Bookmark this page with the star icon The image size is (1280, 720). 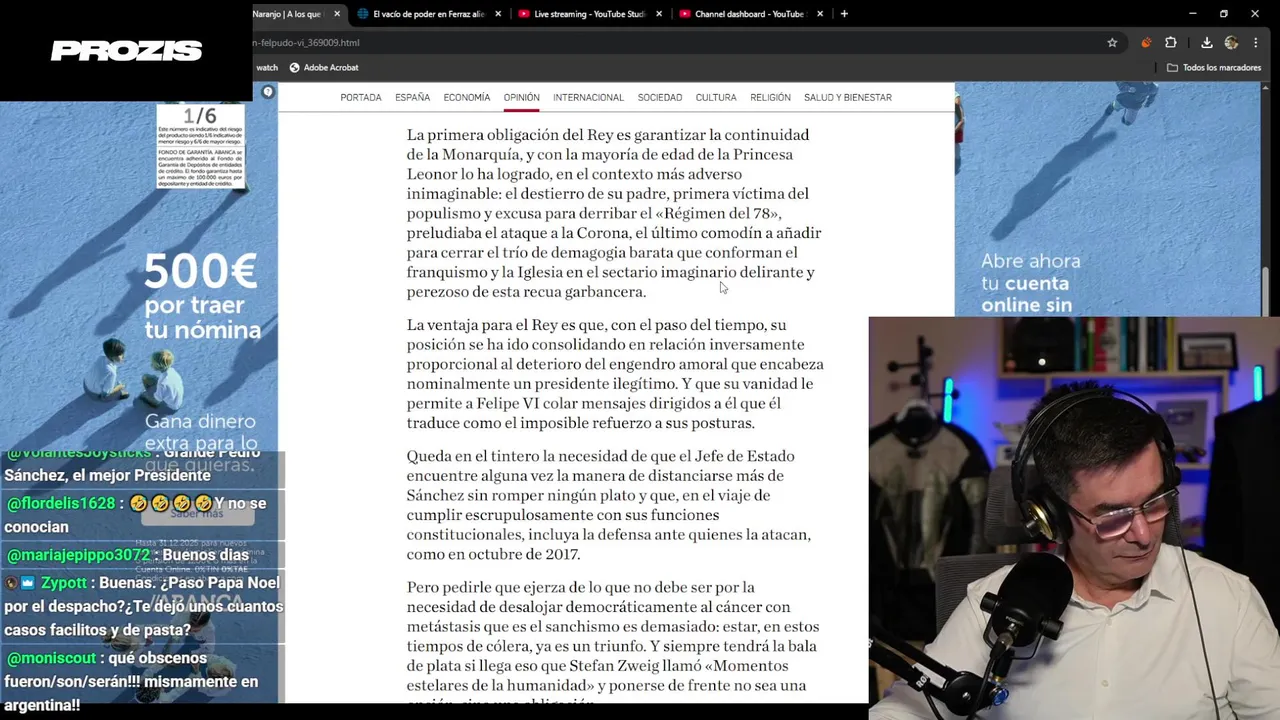pos(1112,43)
